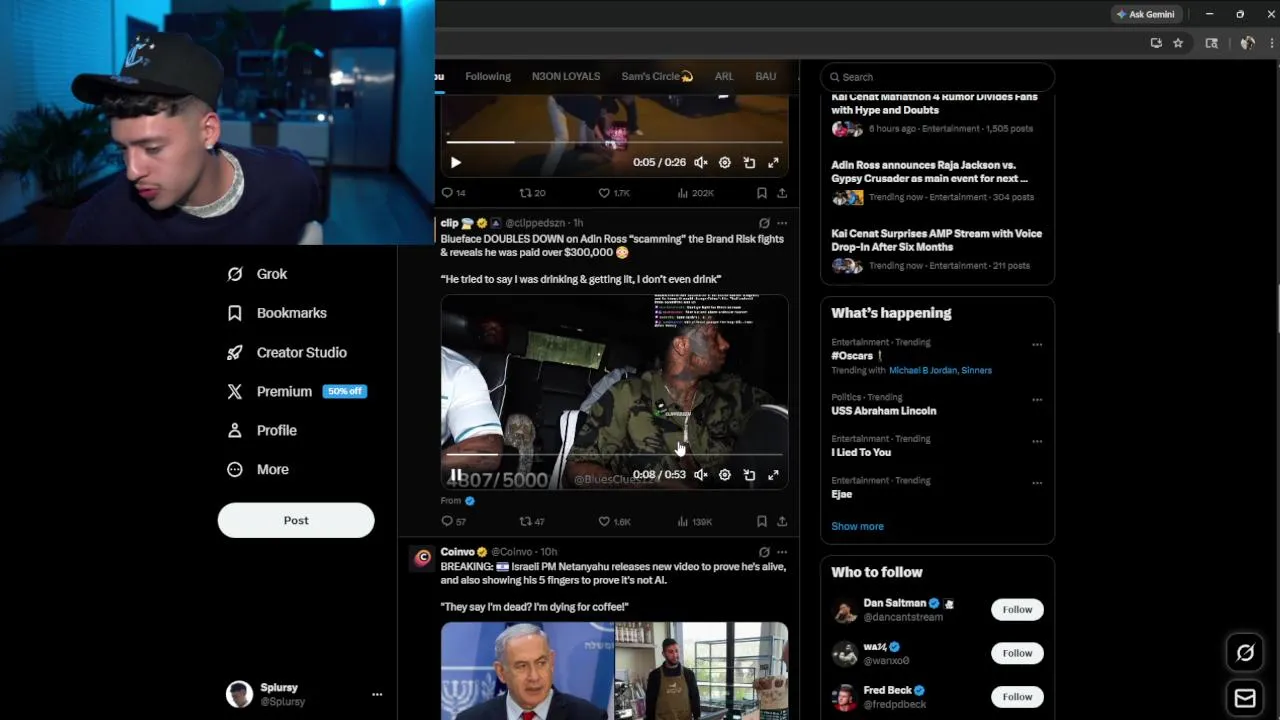Screen dimensions: 1280x720
Task: Open Grok actions on Coinvo post
Action: tap(764, 552)
